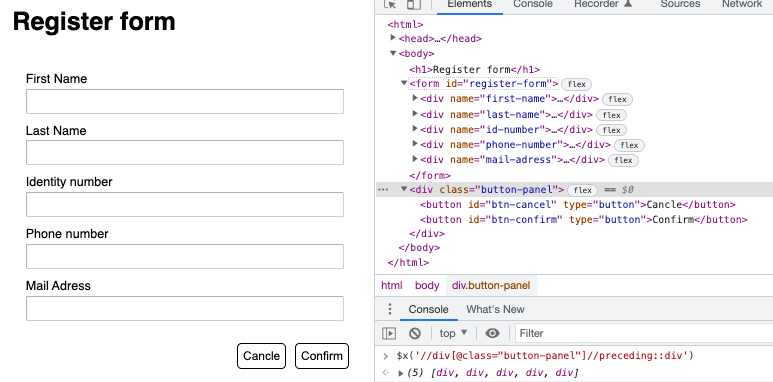Open the ellipsis beside button-panel row
This screenshot has width=773, height=382.
[384, 190]
